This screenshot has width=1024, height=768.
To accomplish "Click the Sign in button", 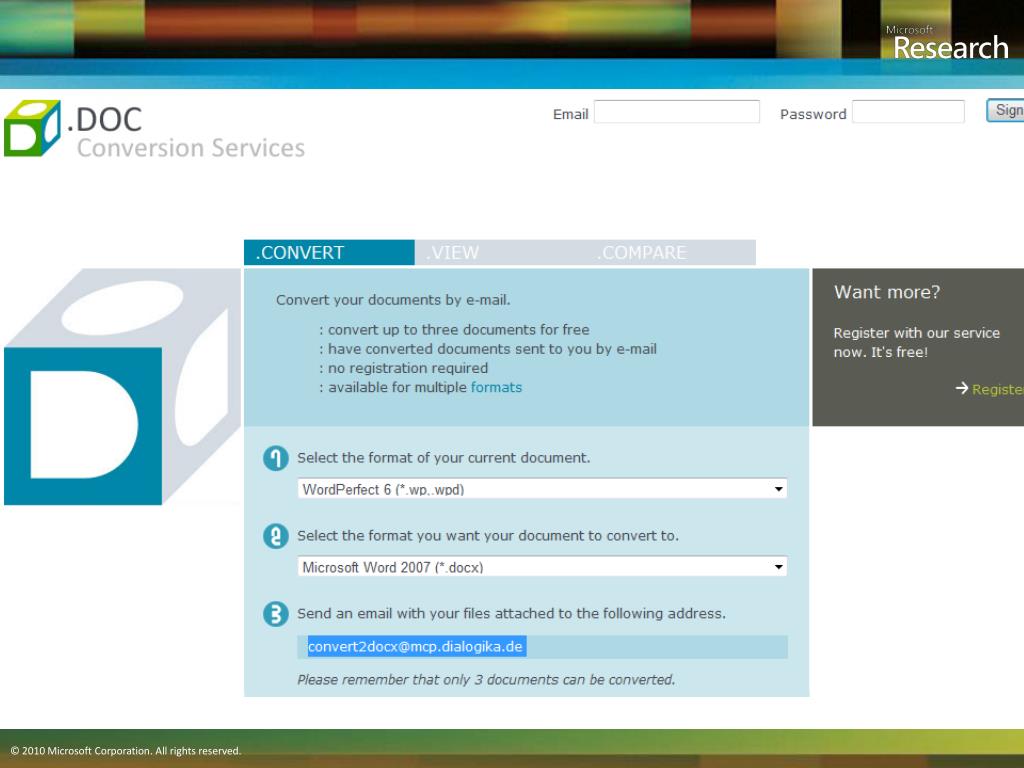I will [1006, 110].
